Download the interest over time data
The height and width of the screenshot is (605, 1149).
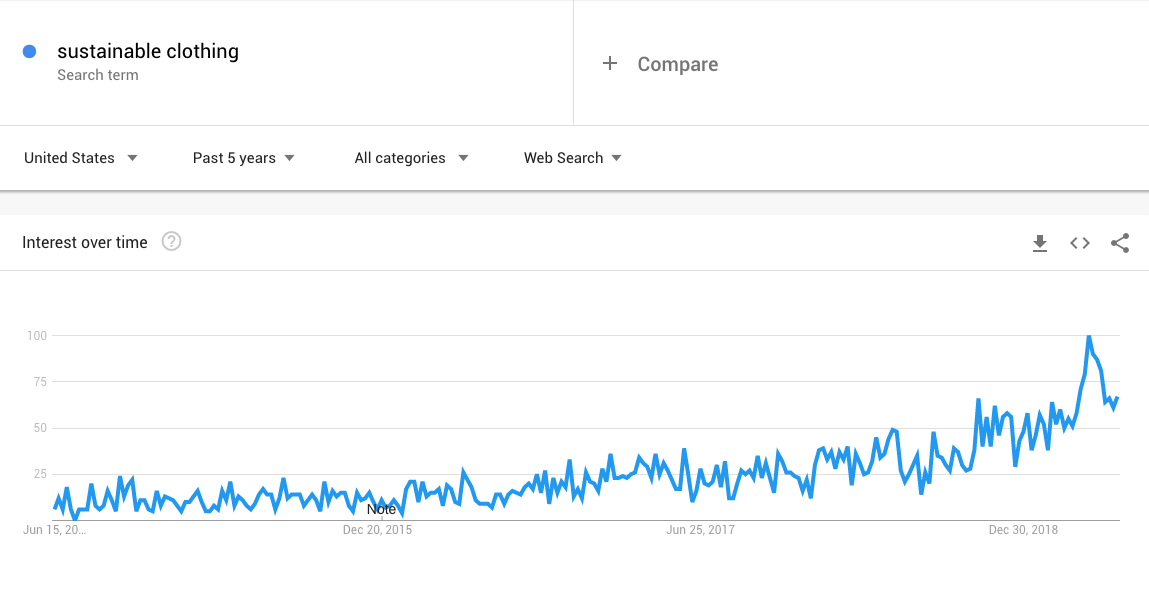pyautogui.click(x=1040, y=243)
